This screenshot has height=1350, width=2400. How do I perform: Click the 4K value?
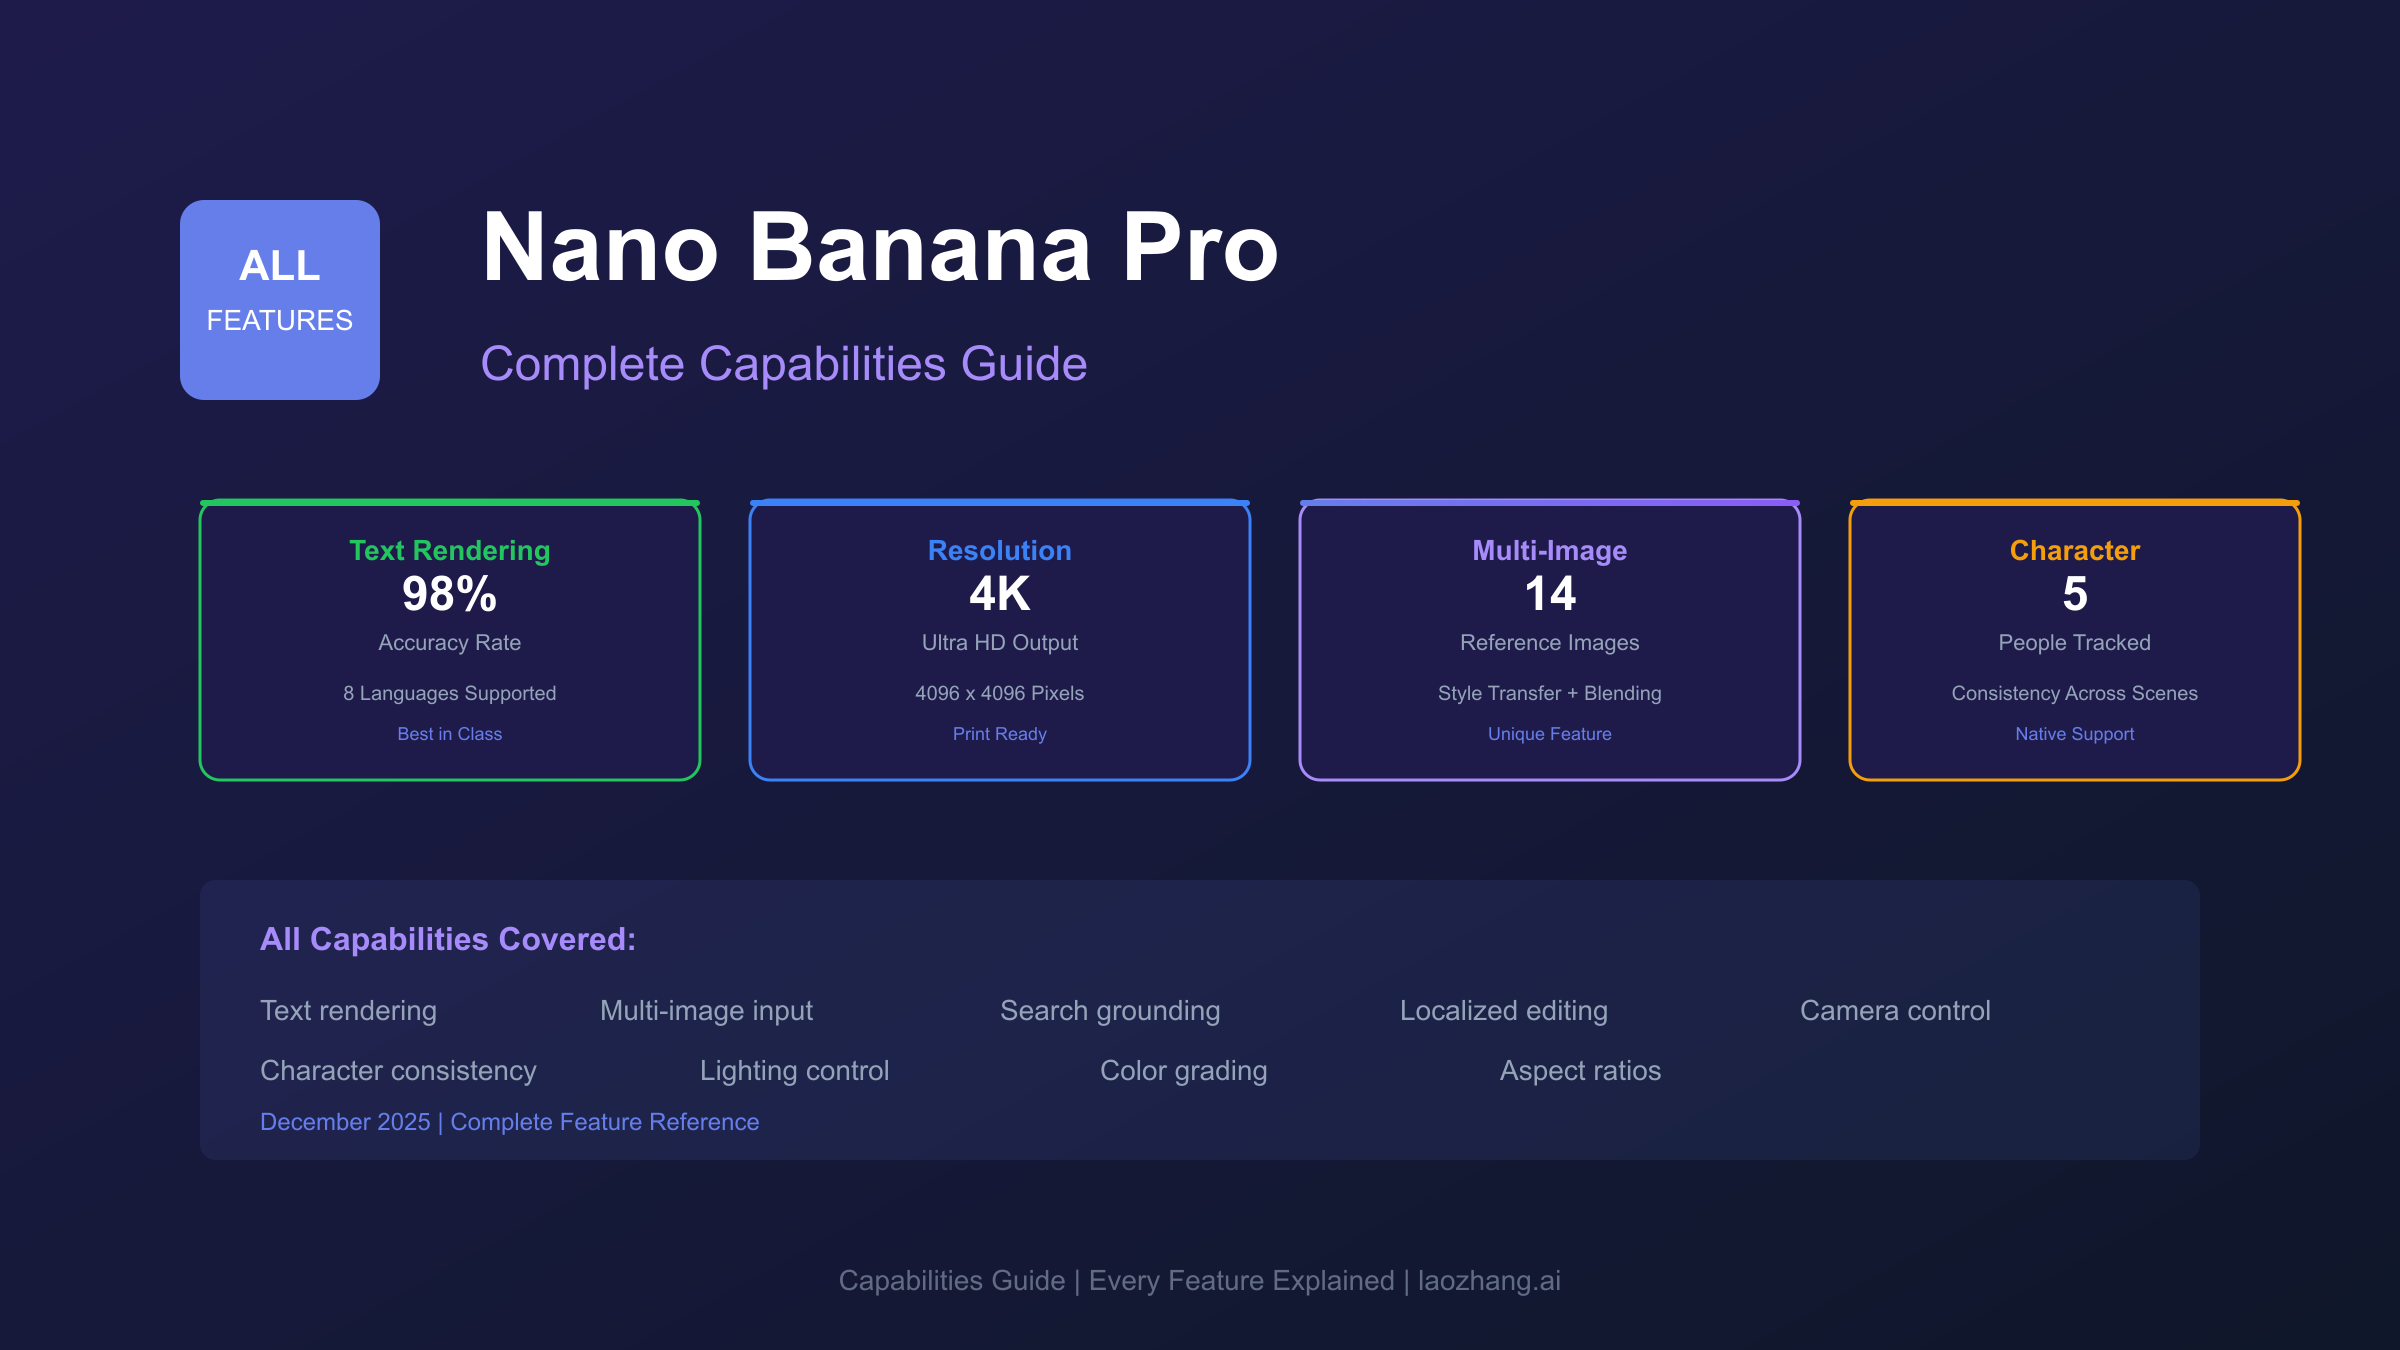click(x=999, y=595)
